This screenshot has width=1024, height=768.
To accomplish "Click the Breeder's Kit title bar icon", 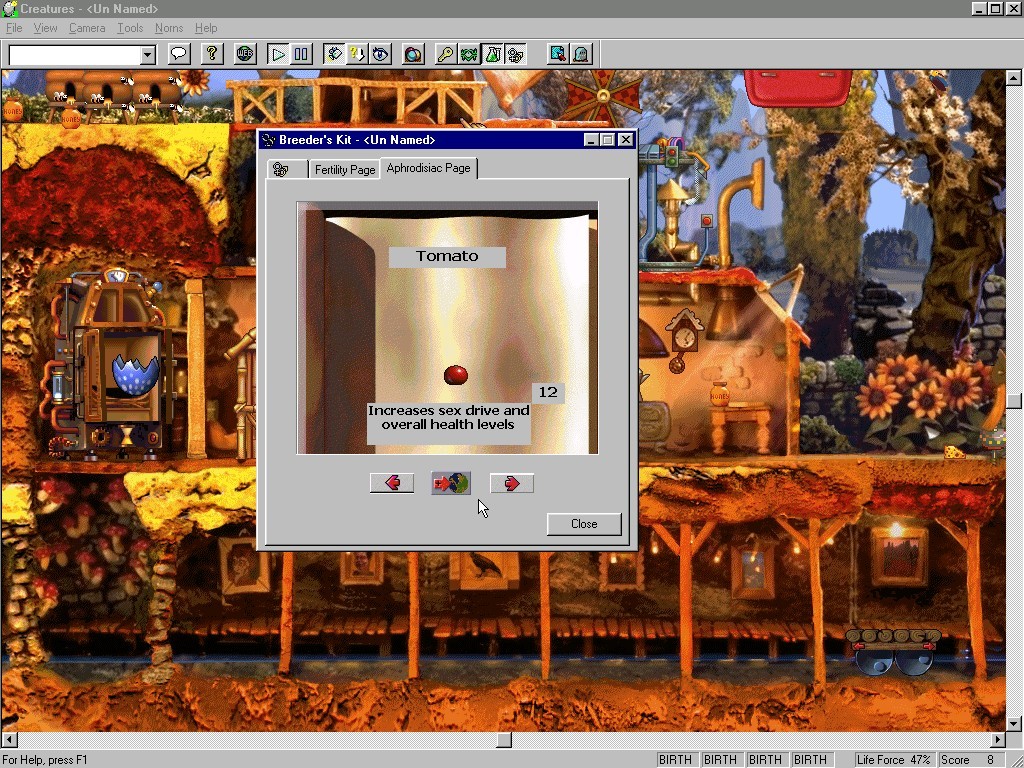I will (268, 140).
